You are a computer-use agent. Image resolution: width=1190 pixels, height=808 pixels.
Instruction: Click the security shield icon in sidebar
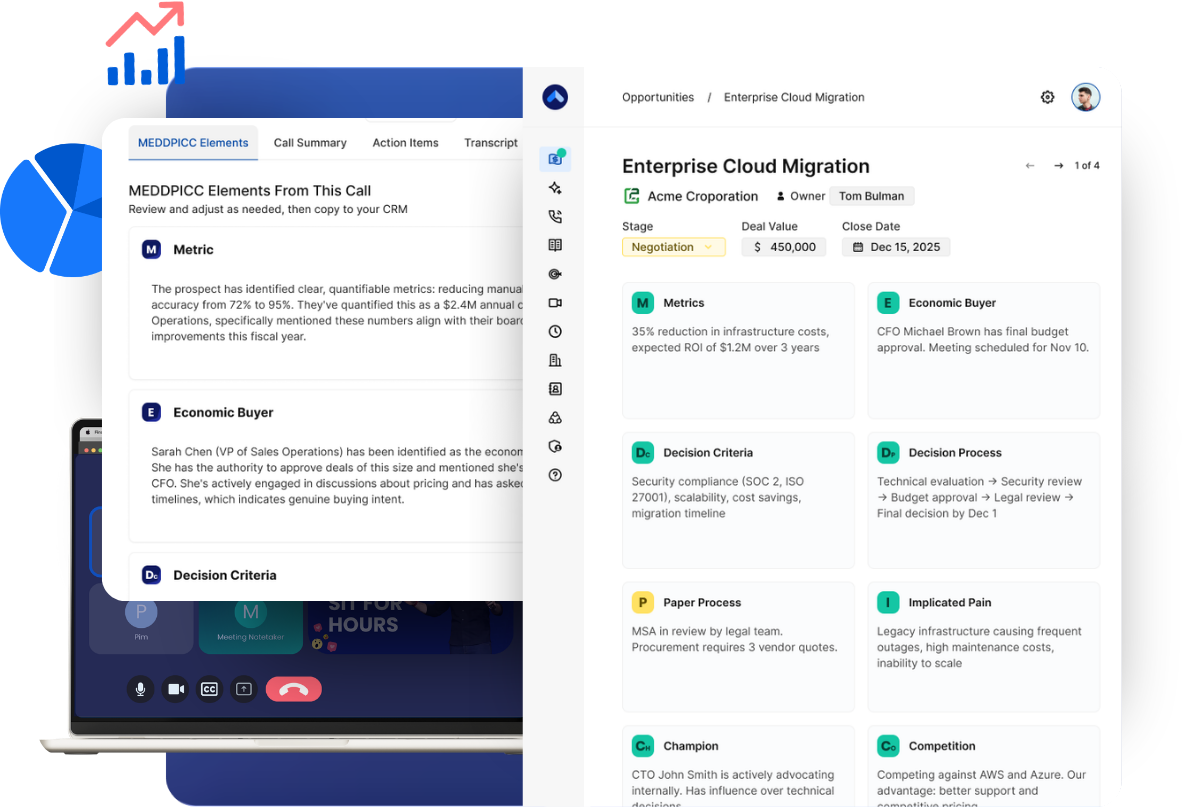pyautogui.click(x=555, y=446)
